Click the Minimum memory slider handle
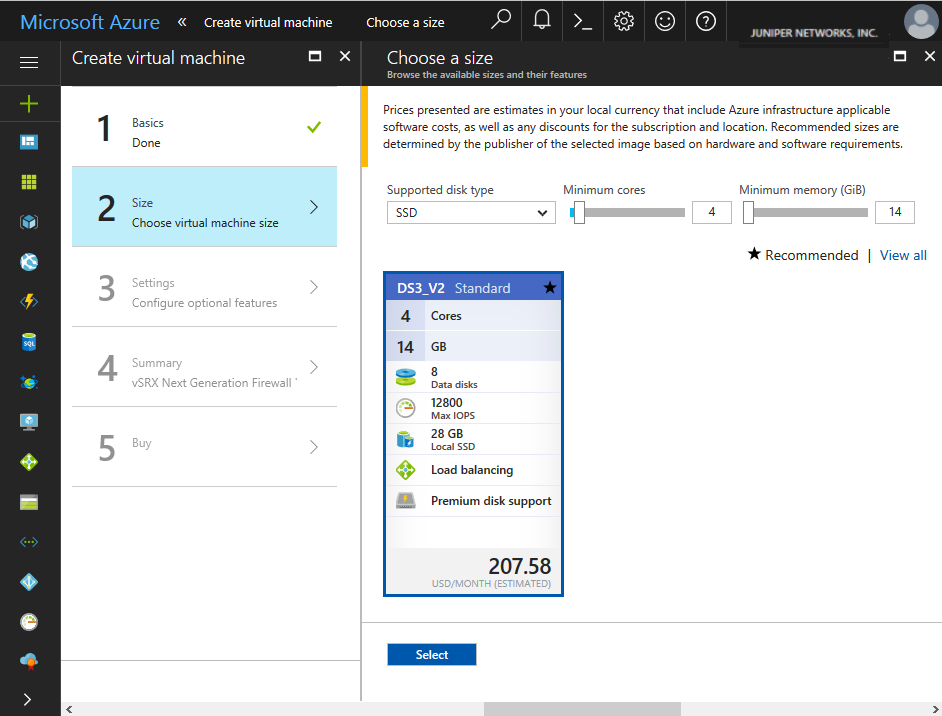This screenshot has width=942, height=716. [x=748, y=212]
